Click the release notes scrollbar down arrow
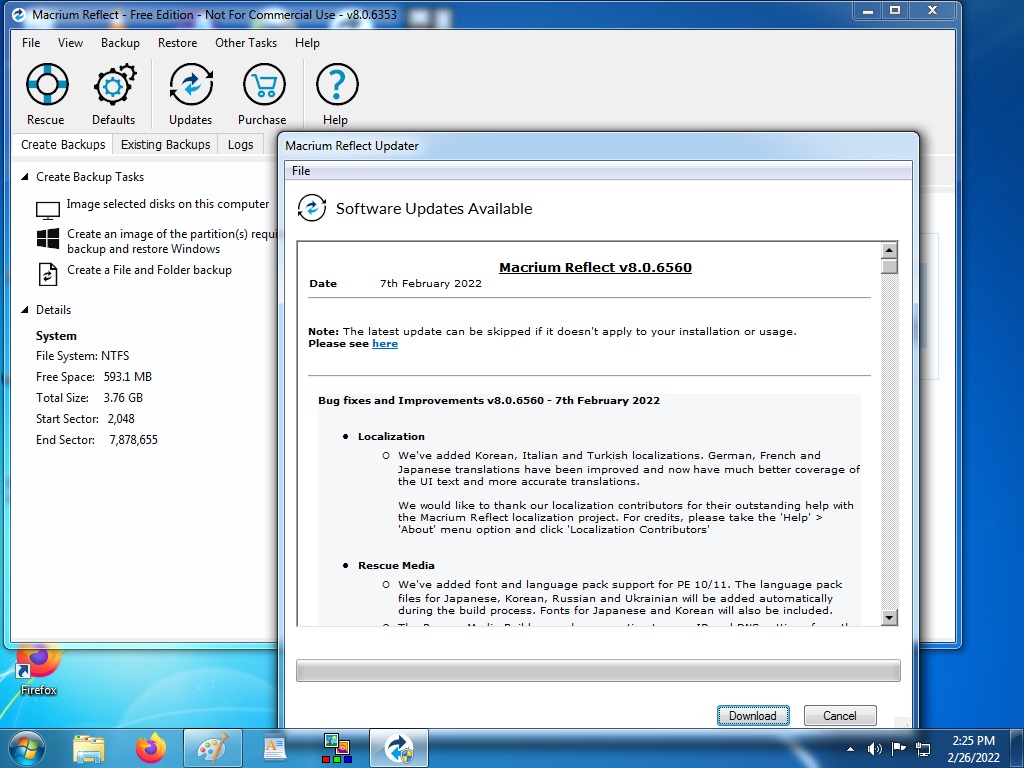The height and width of the screenshot is (768, 1024). pyautogui.click(x=889, y=617)
